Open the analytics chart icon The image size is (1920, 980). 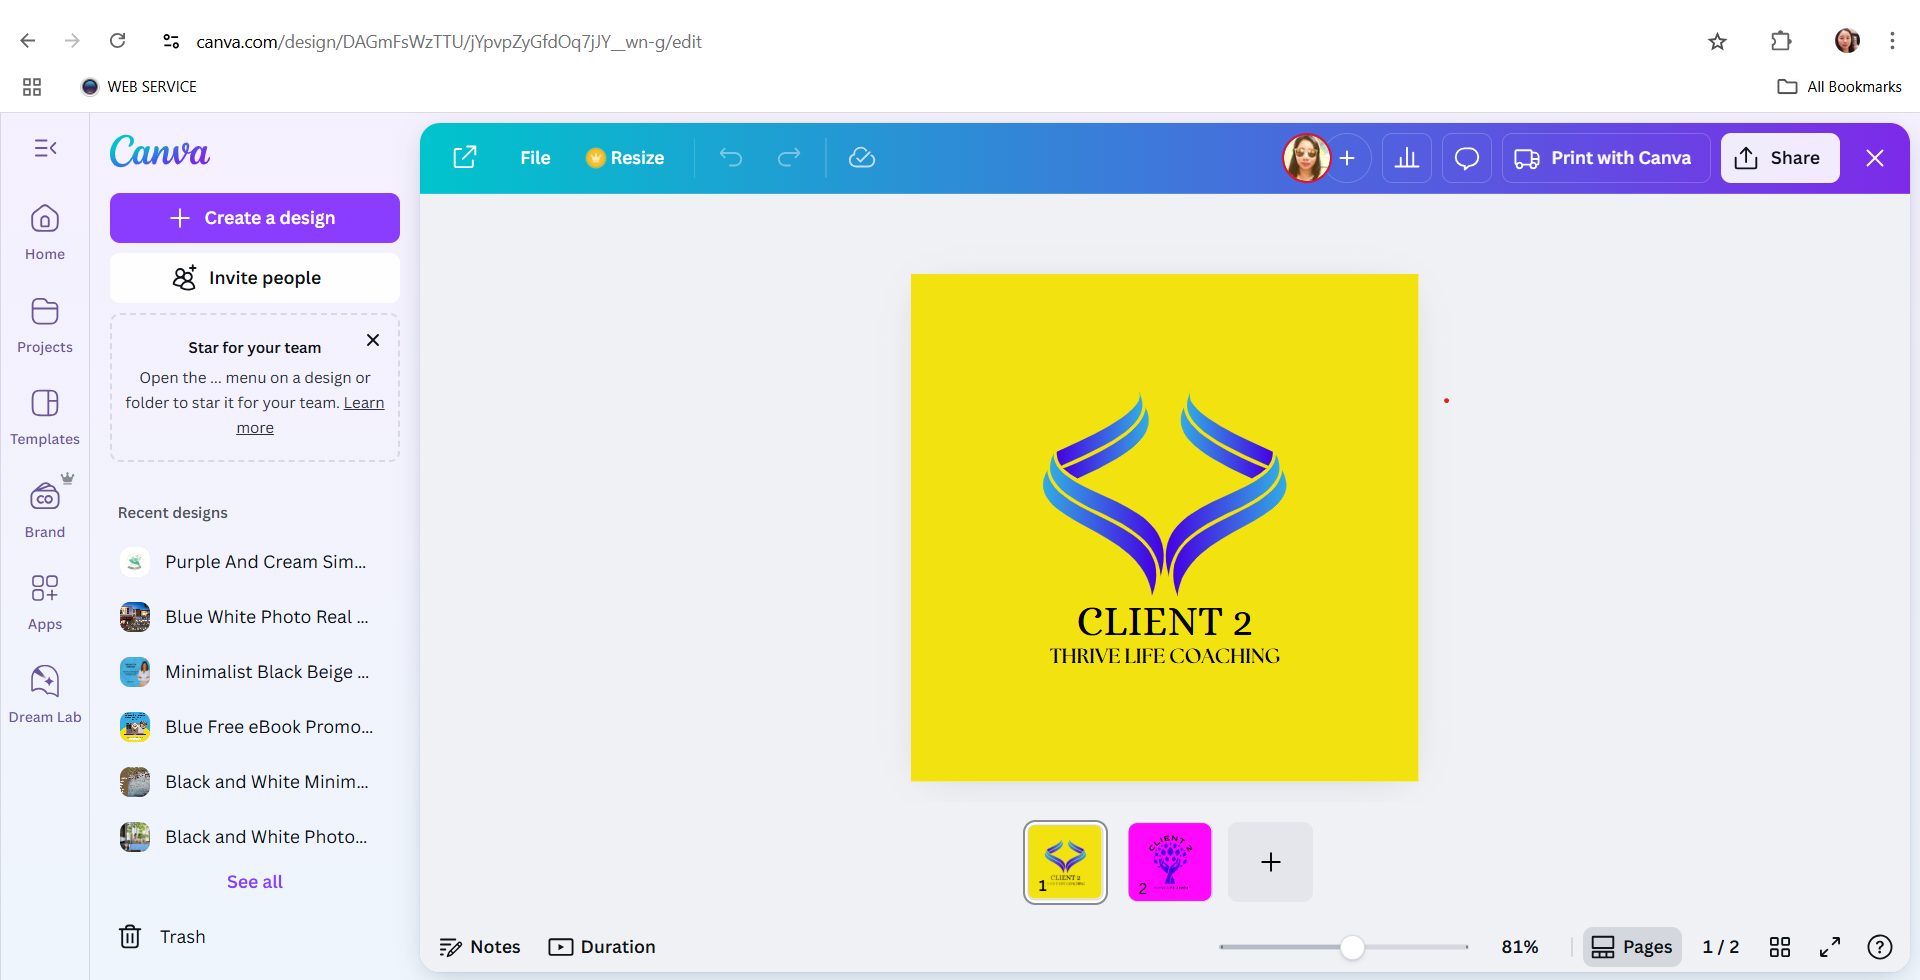click(x=1407, y=158)
